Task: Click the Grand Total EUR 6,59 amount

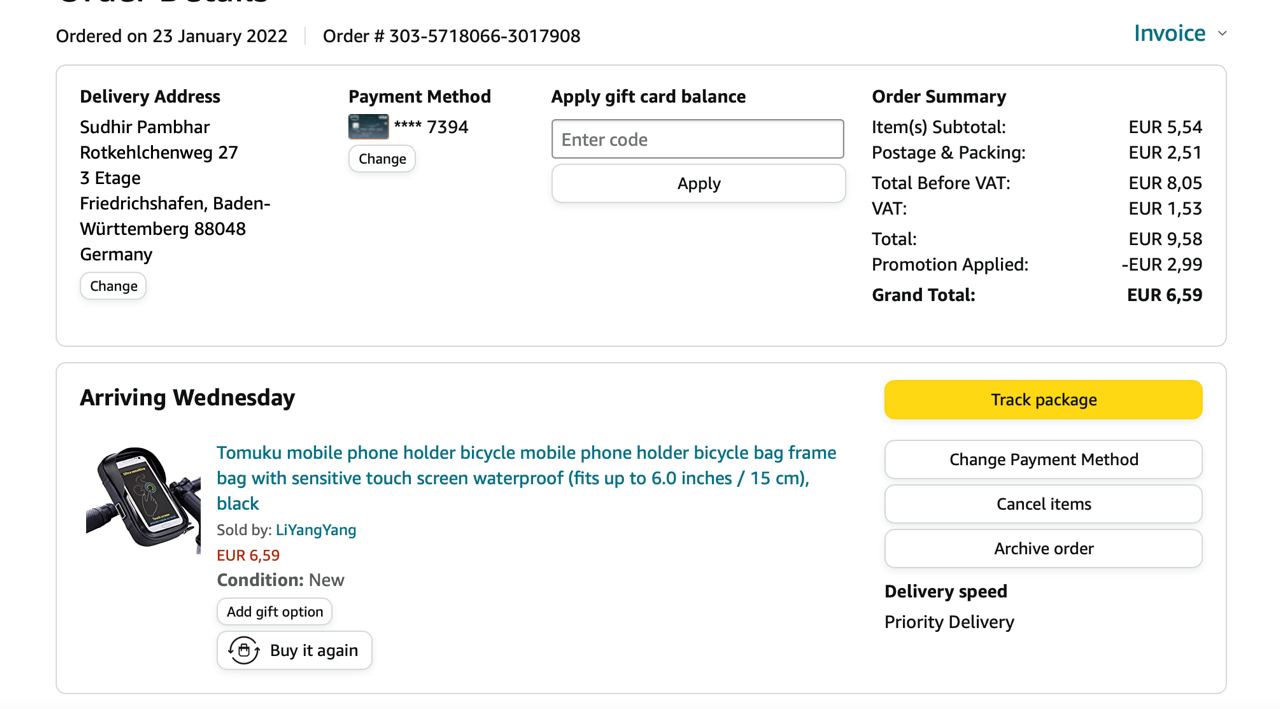Action: (x=1164, y=295)
